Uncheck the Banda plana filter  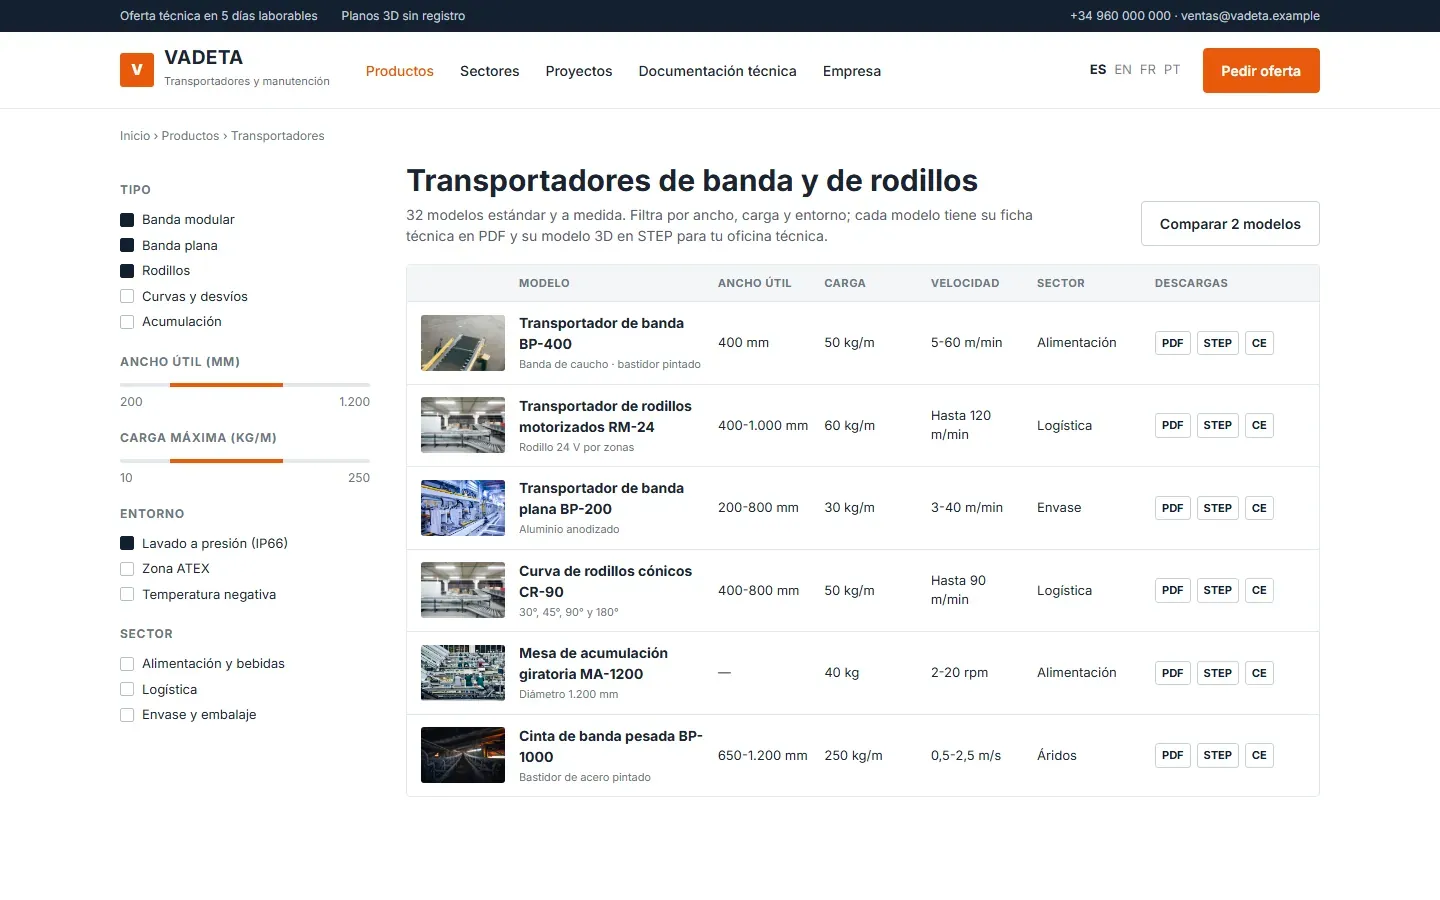tap(127, 245)
